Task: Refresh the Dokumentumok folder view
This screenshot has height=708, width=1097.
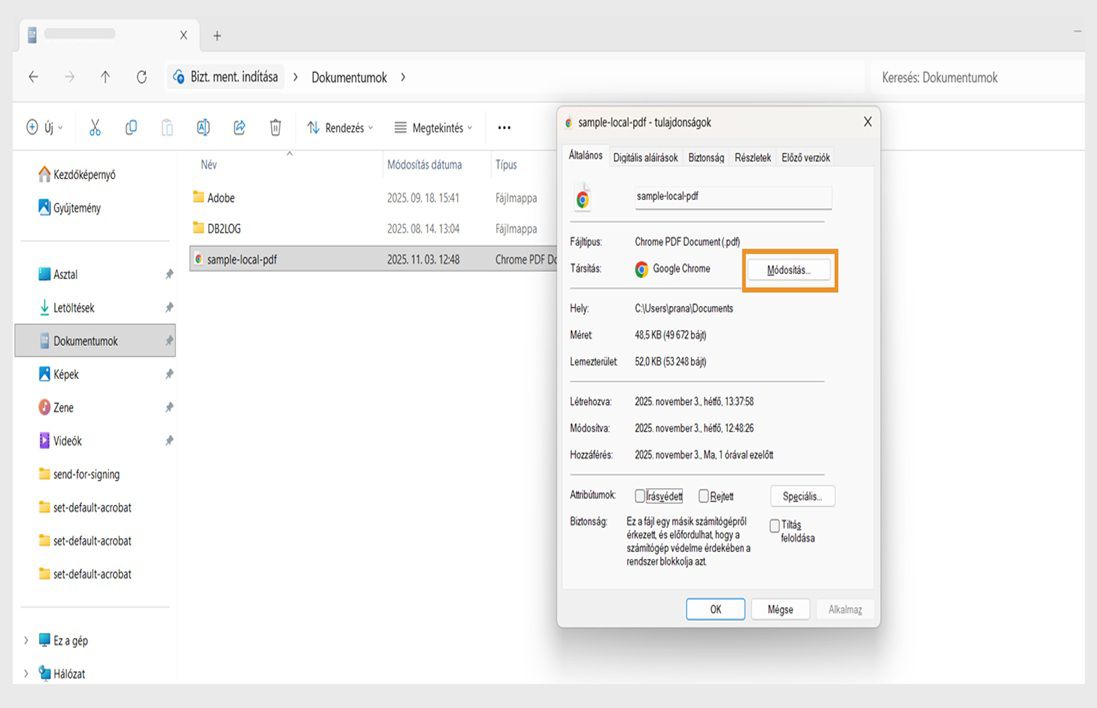Action: coord(141,77)
